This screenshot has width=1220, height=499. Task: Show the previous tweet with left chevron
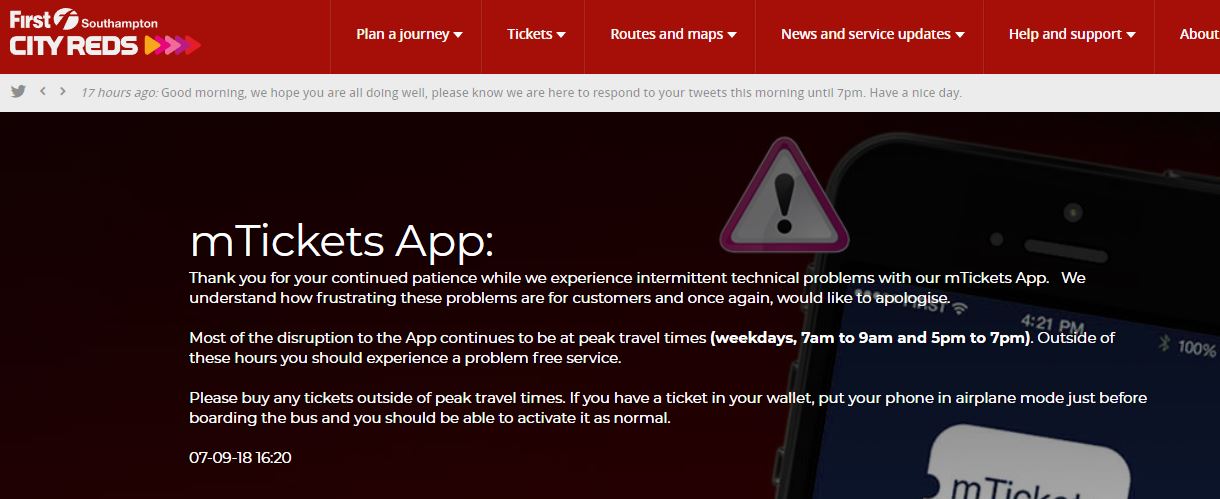tap(43, 91)
